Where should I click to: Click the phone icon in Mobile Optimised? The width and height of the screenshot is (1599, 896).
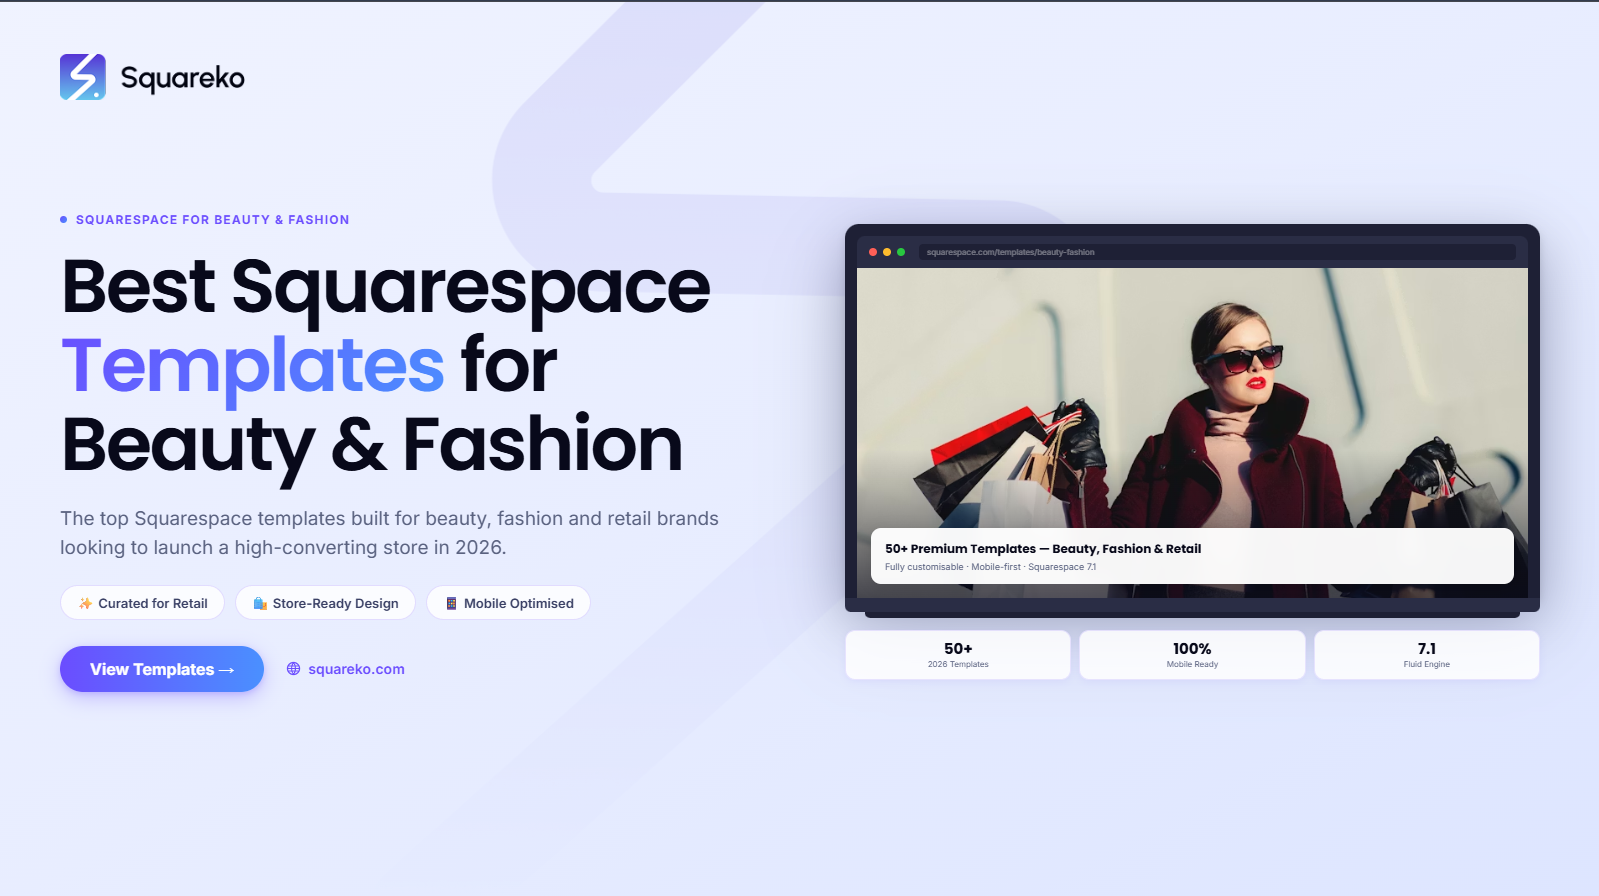click(x=451, y=603)
